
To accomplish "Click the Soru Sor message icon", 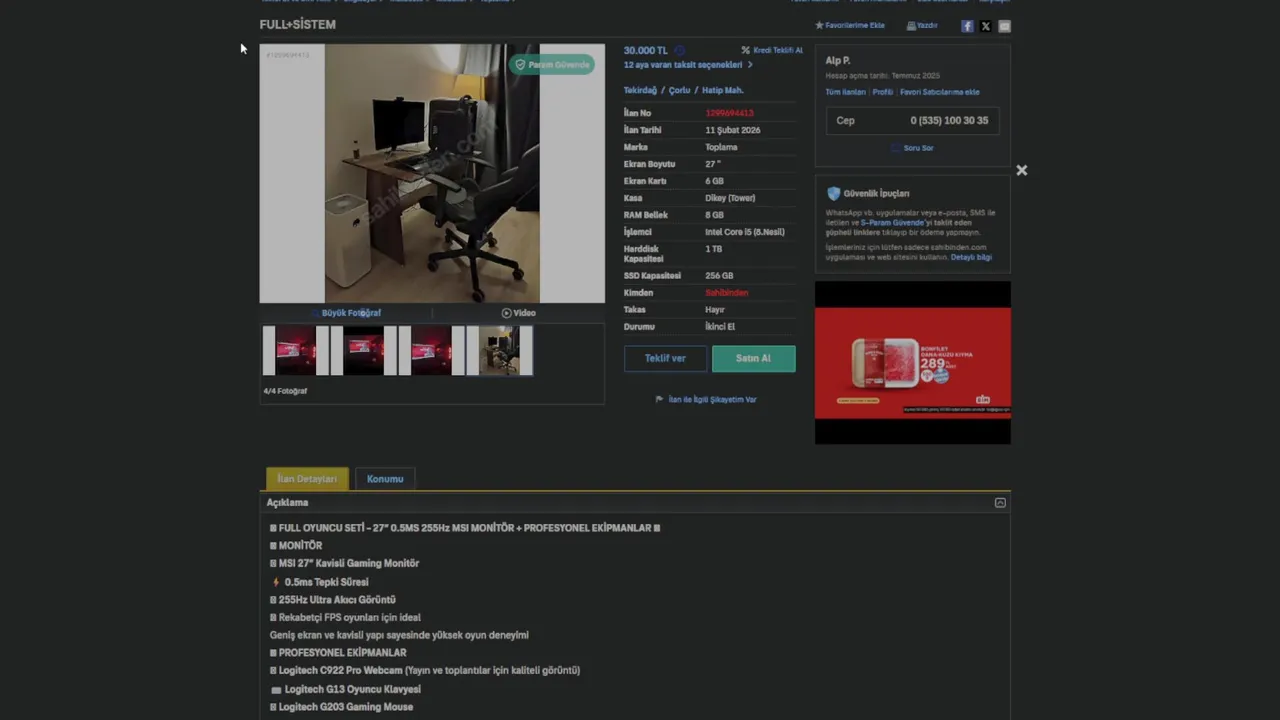I will (895, 148).
